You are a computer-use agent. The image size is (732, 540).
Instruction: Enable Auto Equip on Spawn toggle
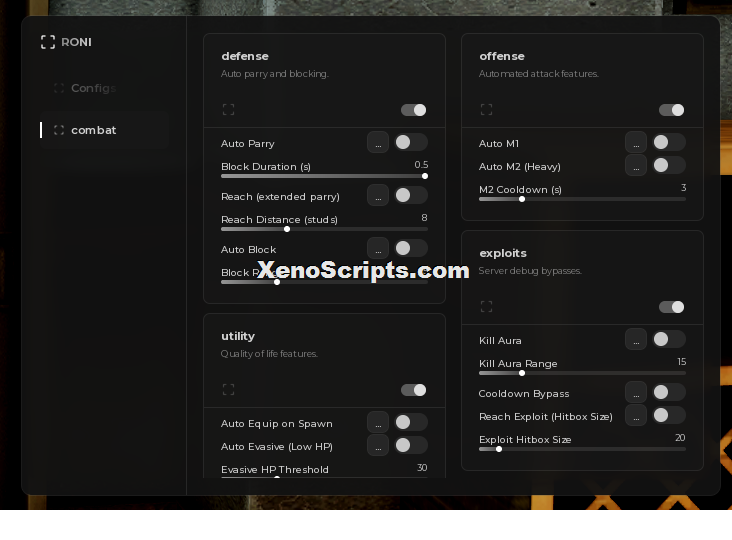point(411,422)
